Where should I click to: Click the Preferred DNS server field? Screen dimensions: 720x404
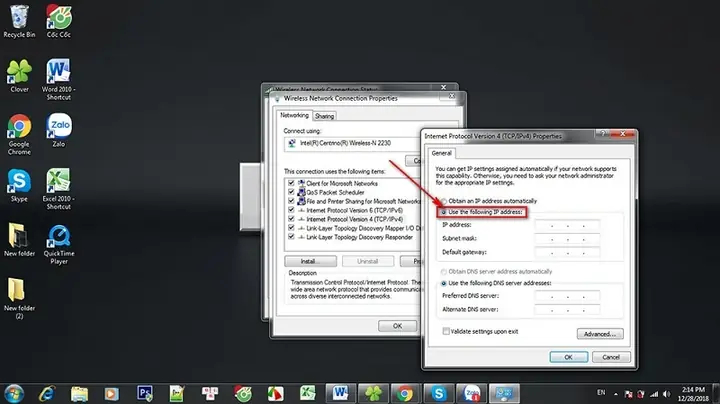point(567,296)
